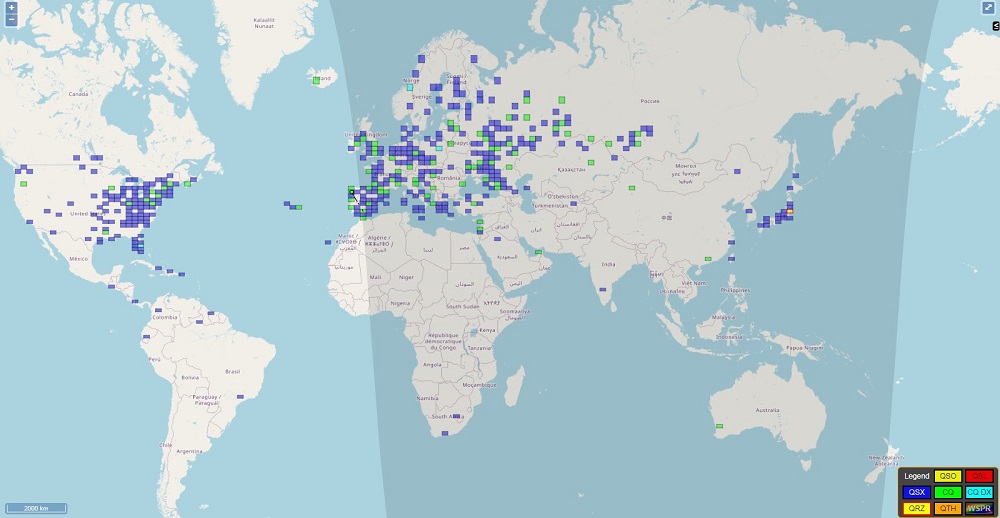
Task: Toggle the cyan CQ DX legend entry
Action: tap(979, 492)
